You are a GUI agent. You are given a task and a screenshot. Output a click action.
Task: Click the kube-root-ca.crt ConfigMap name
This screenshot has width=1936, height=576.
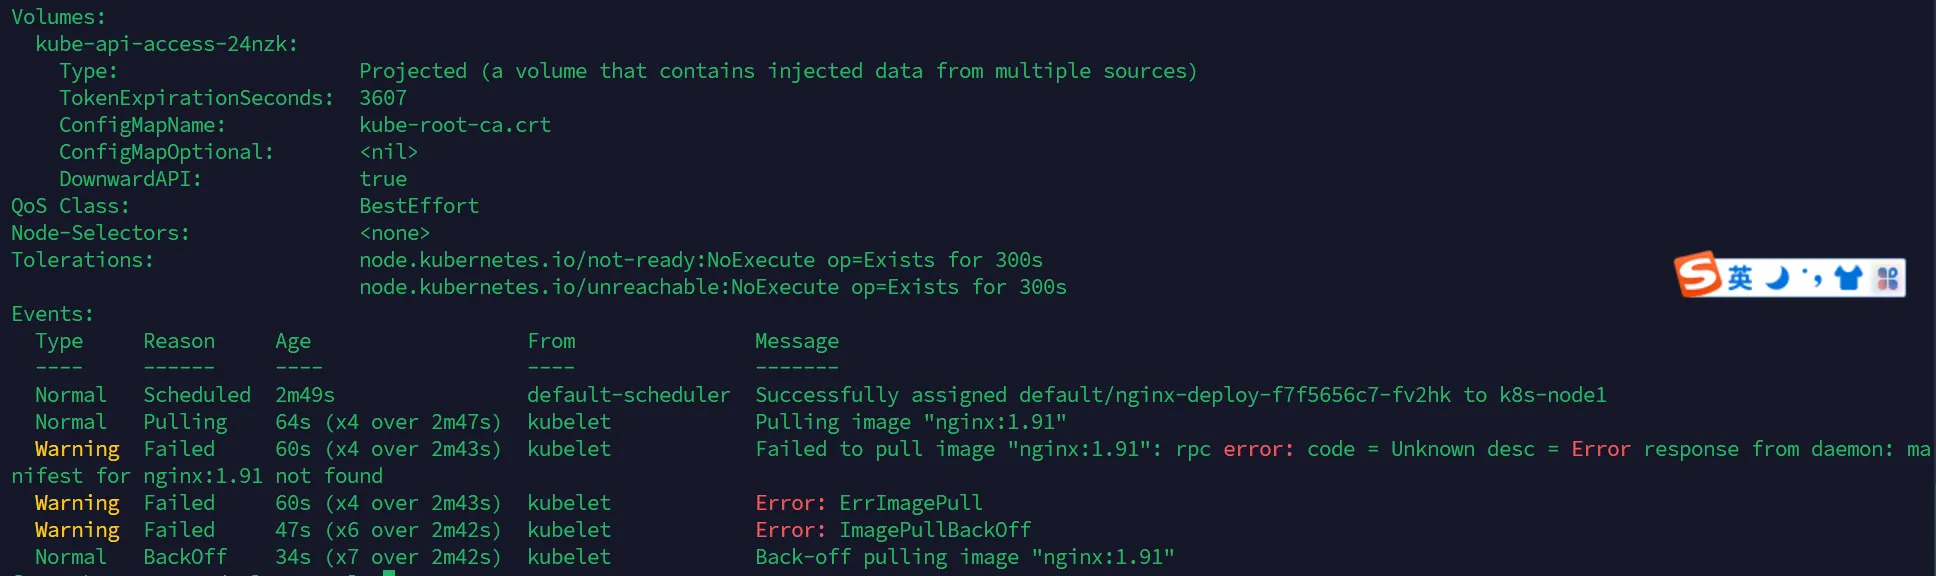click(x=455, y=125)
